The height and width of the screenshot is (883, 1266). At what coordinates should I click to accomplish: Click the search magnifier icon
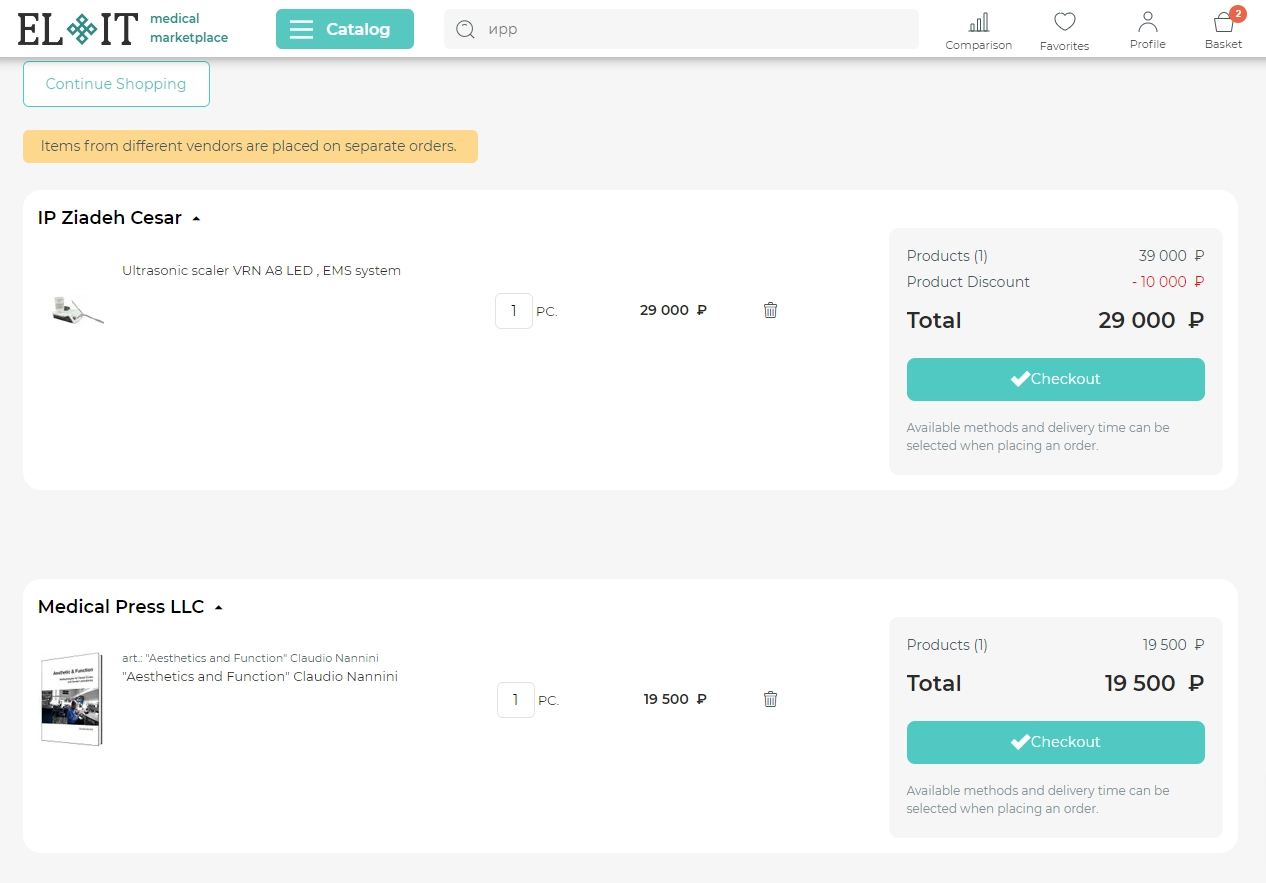(x=465, y=29)
